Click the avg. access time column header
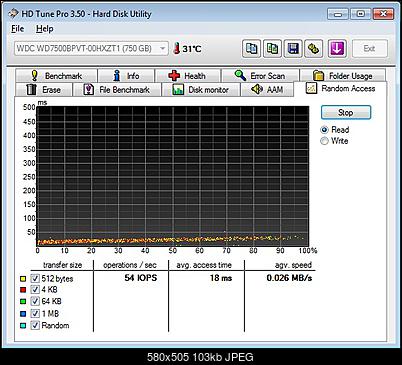Screen dimensions: 402x365 [x=204, y=265]
